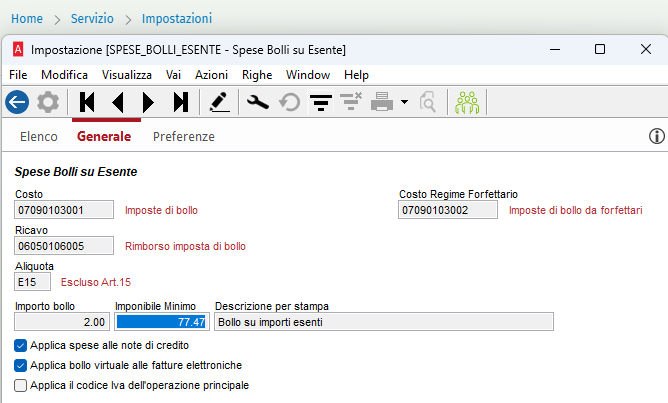Click the Costo field 07090103001
This screenshot has width=668, height=403.
pyautogui.click(x=64, y=210)
